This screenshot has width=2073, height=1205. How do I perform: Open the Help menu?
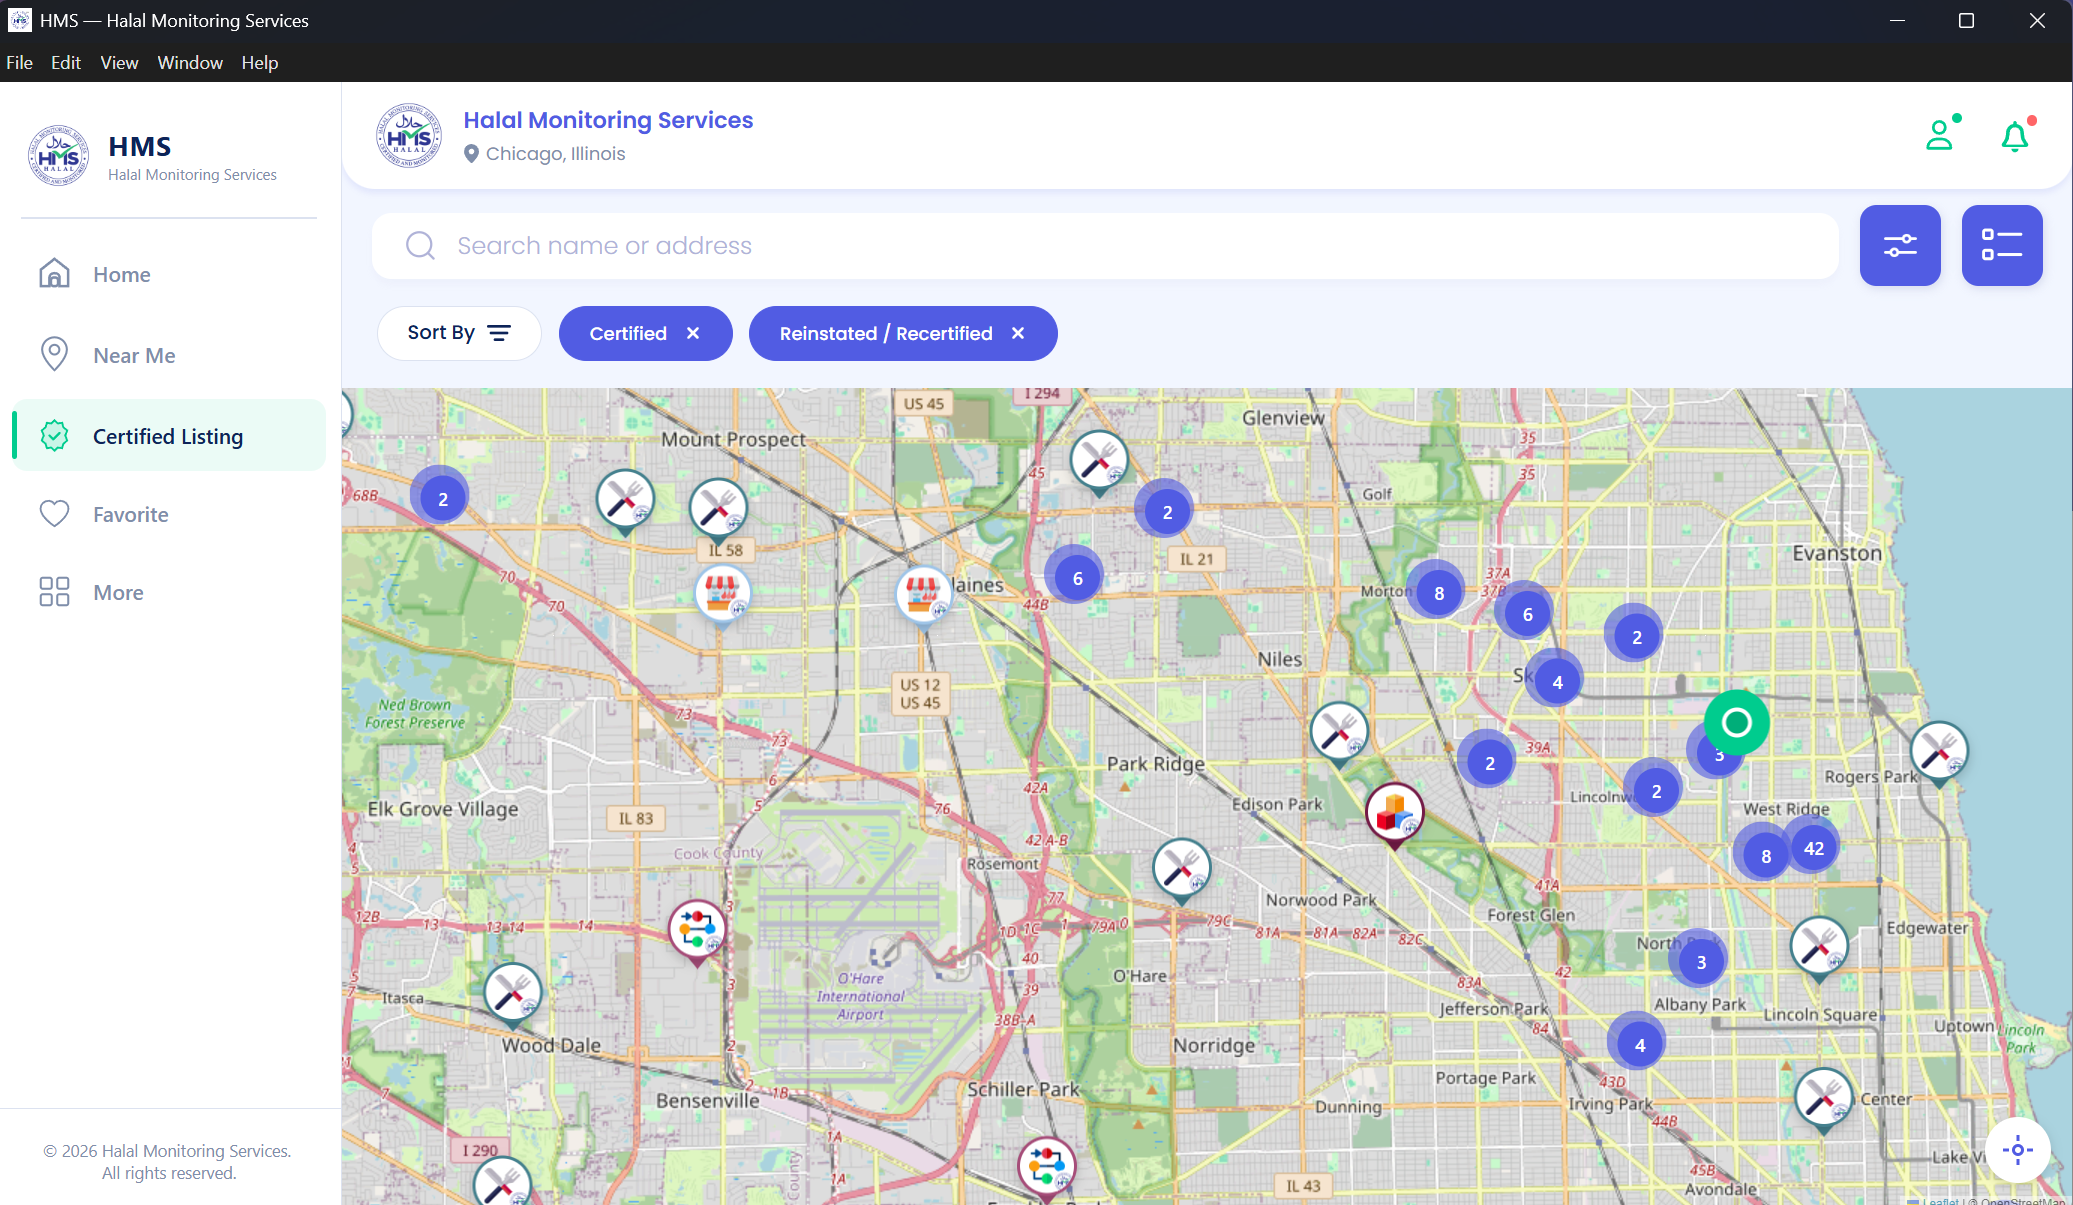point(260,62)
